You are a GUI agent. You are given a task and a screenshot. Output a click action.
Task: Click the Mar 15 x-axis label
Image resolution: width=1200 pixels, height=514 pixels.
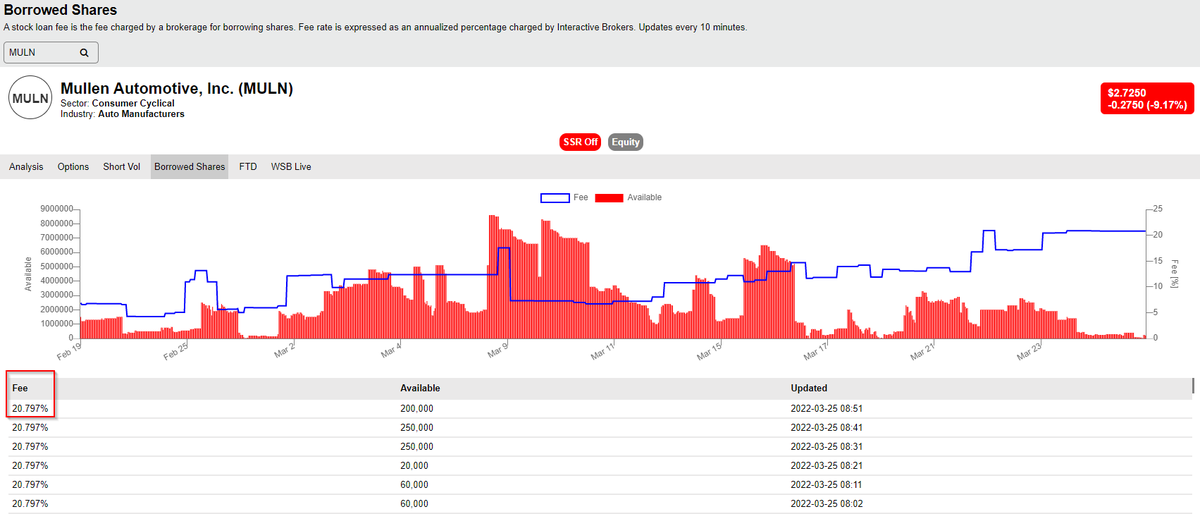coord(709,352)
